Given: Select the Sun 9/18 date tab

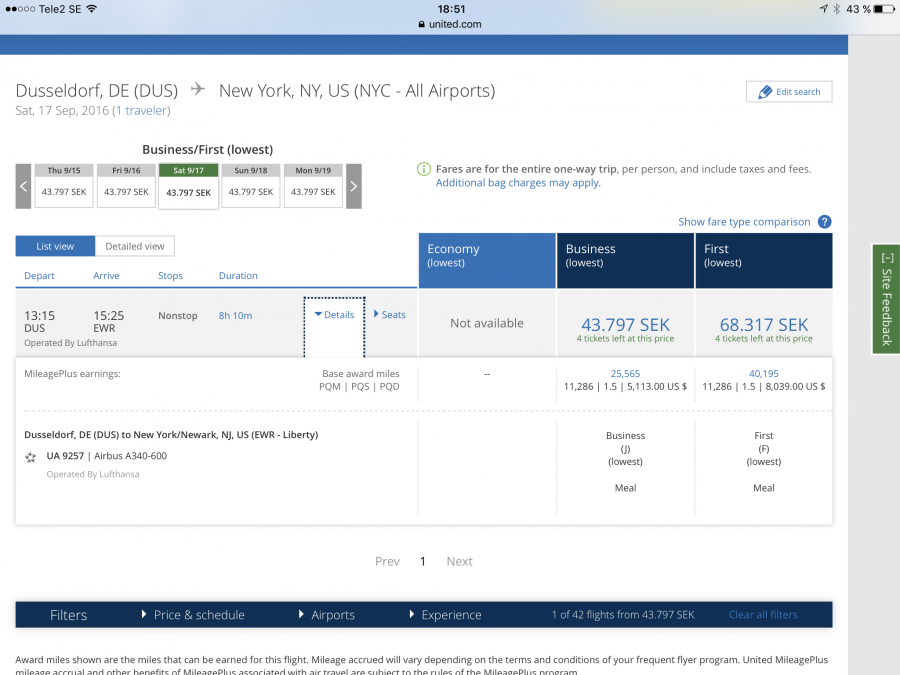Looking at the screenshot, I should (250, 186).
